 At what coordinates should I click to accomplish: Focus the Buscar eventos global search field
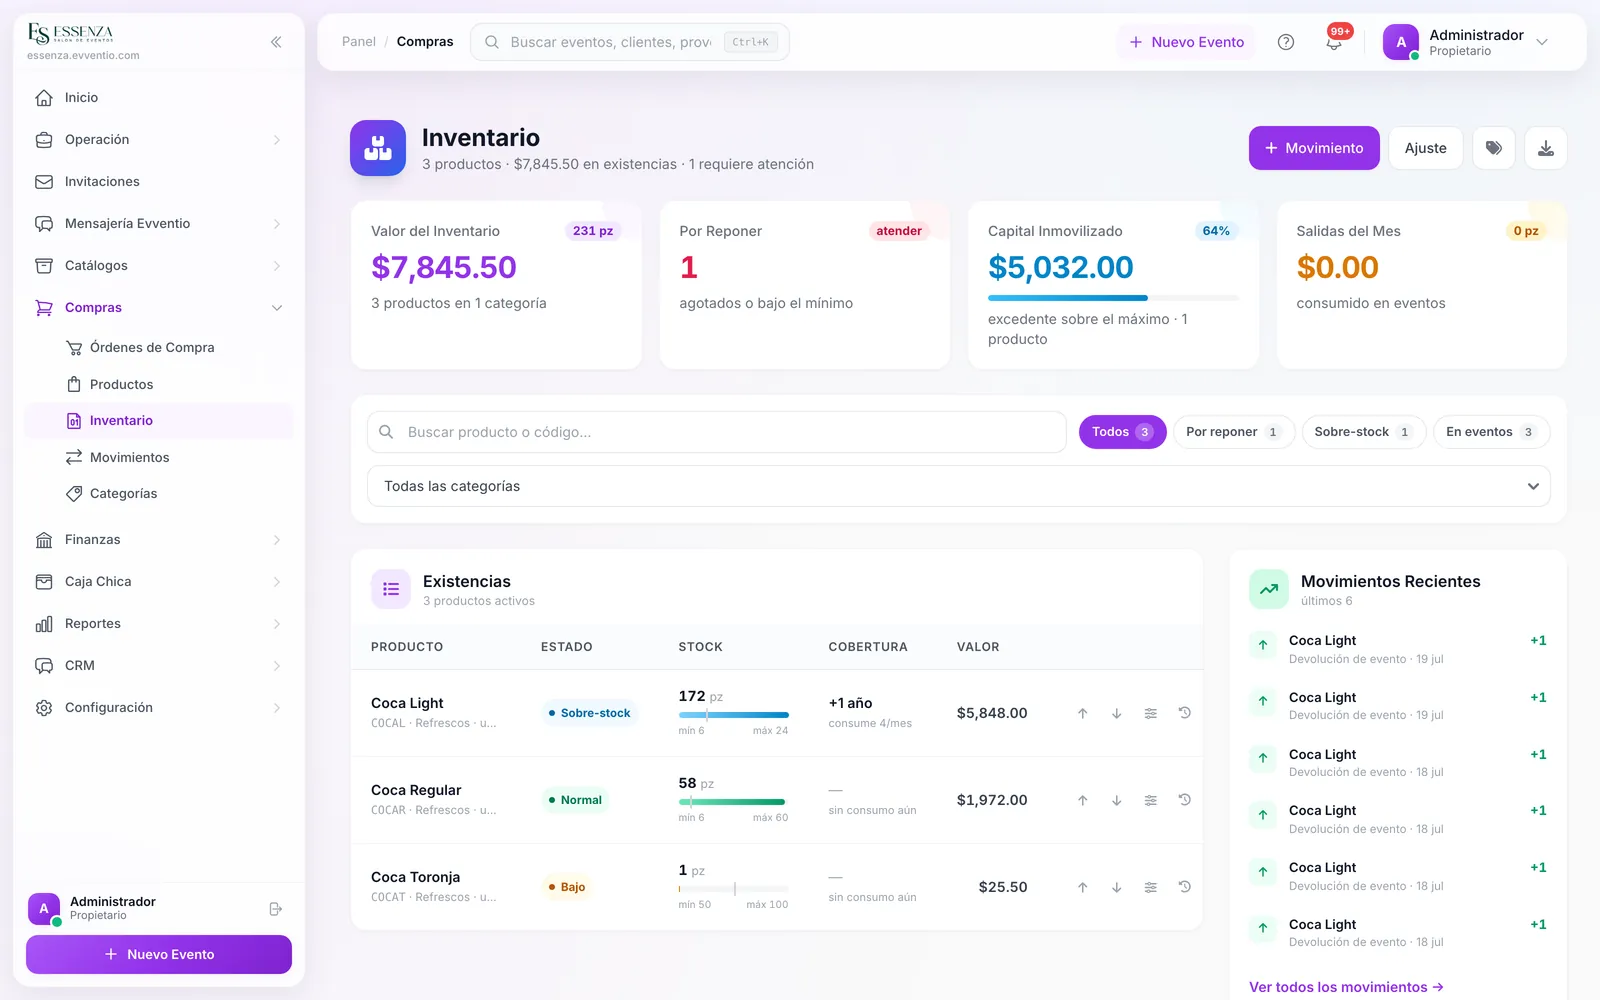coord(630,42)
